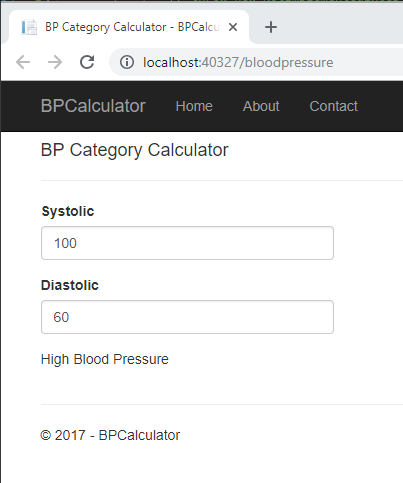
Task: Open the Home navigation link
Action: [194, 106]
